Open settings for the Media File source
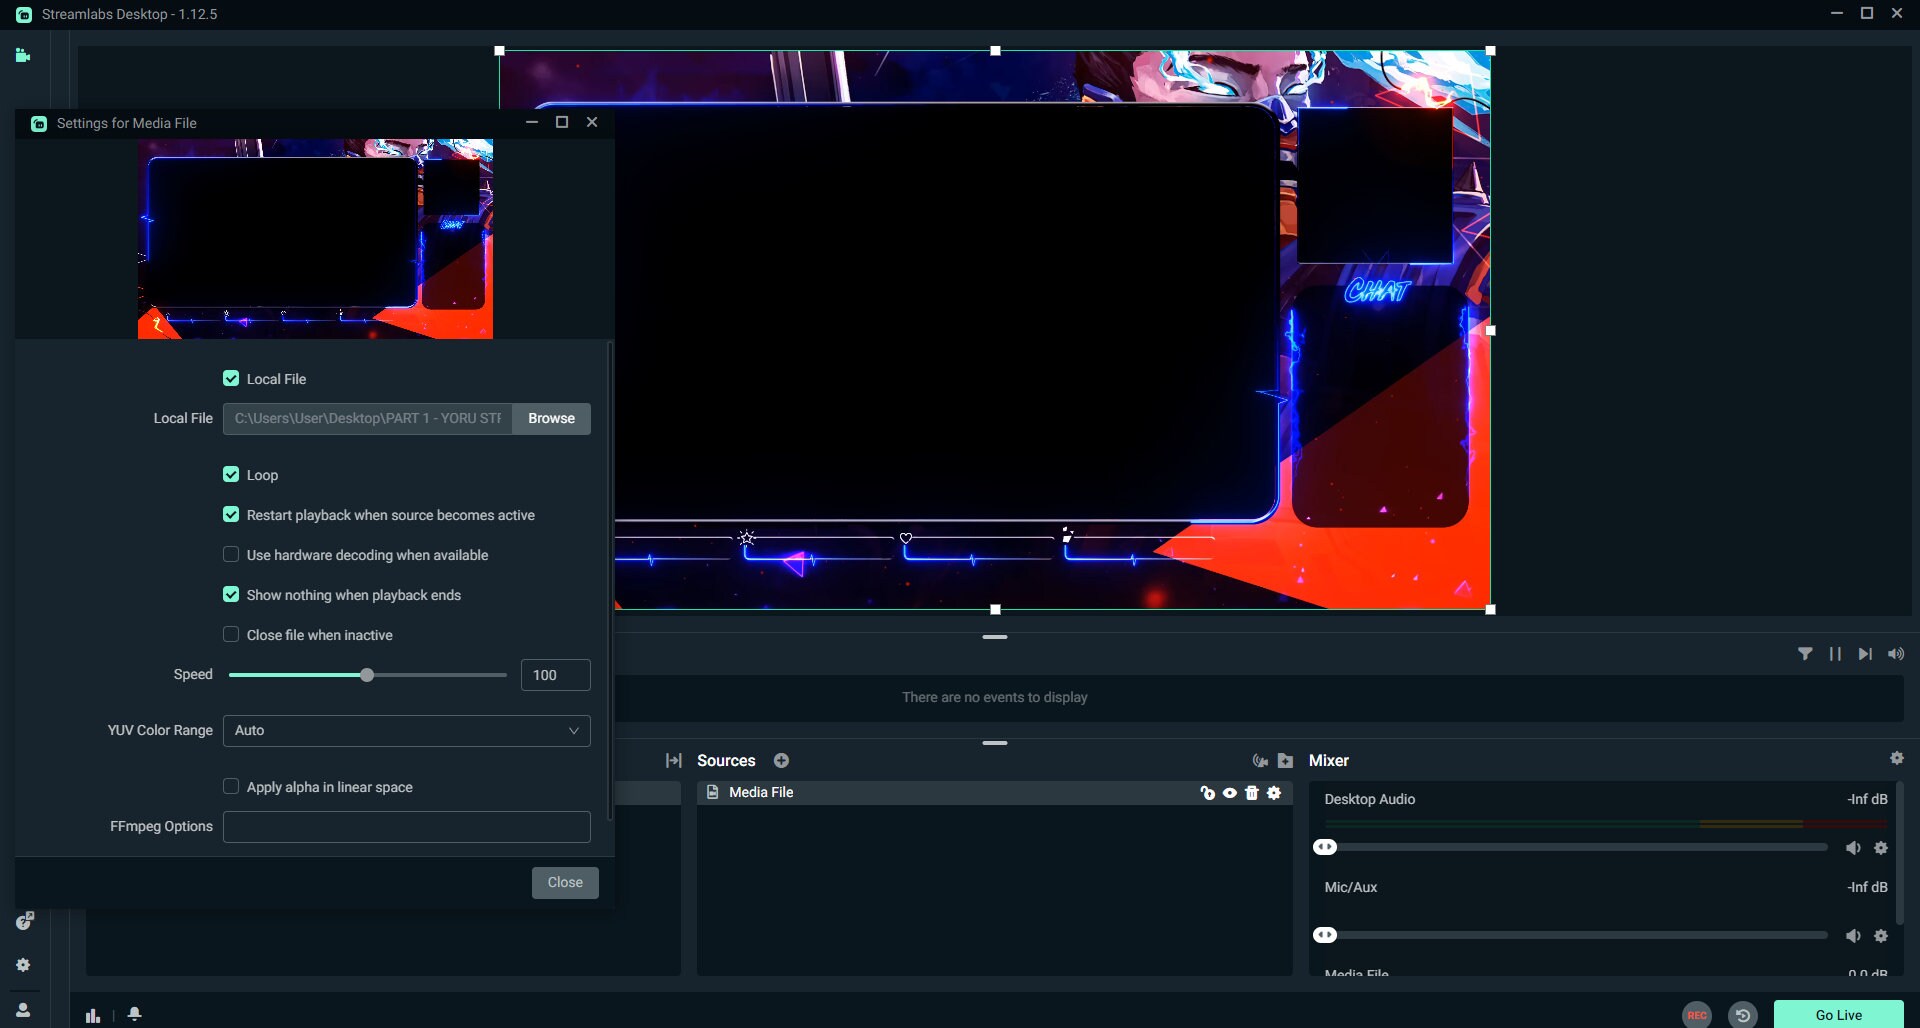The image size is (1920, 1028). tap(1275, 793)
